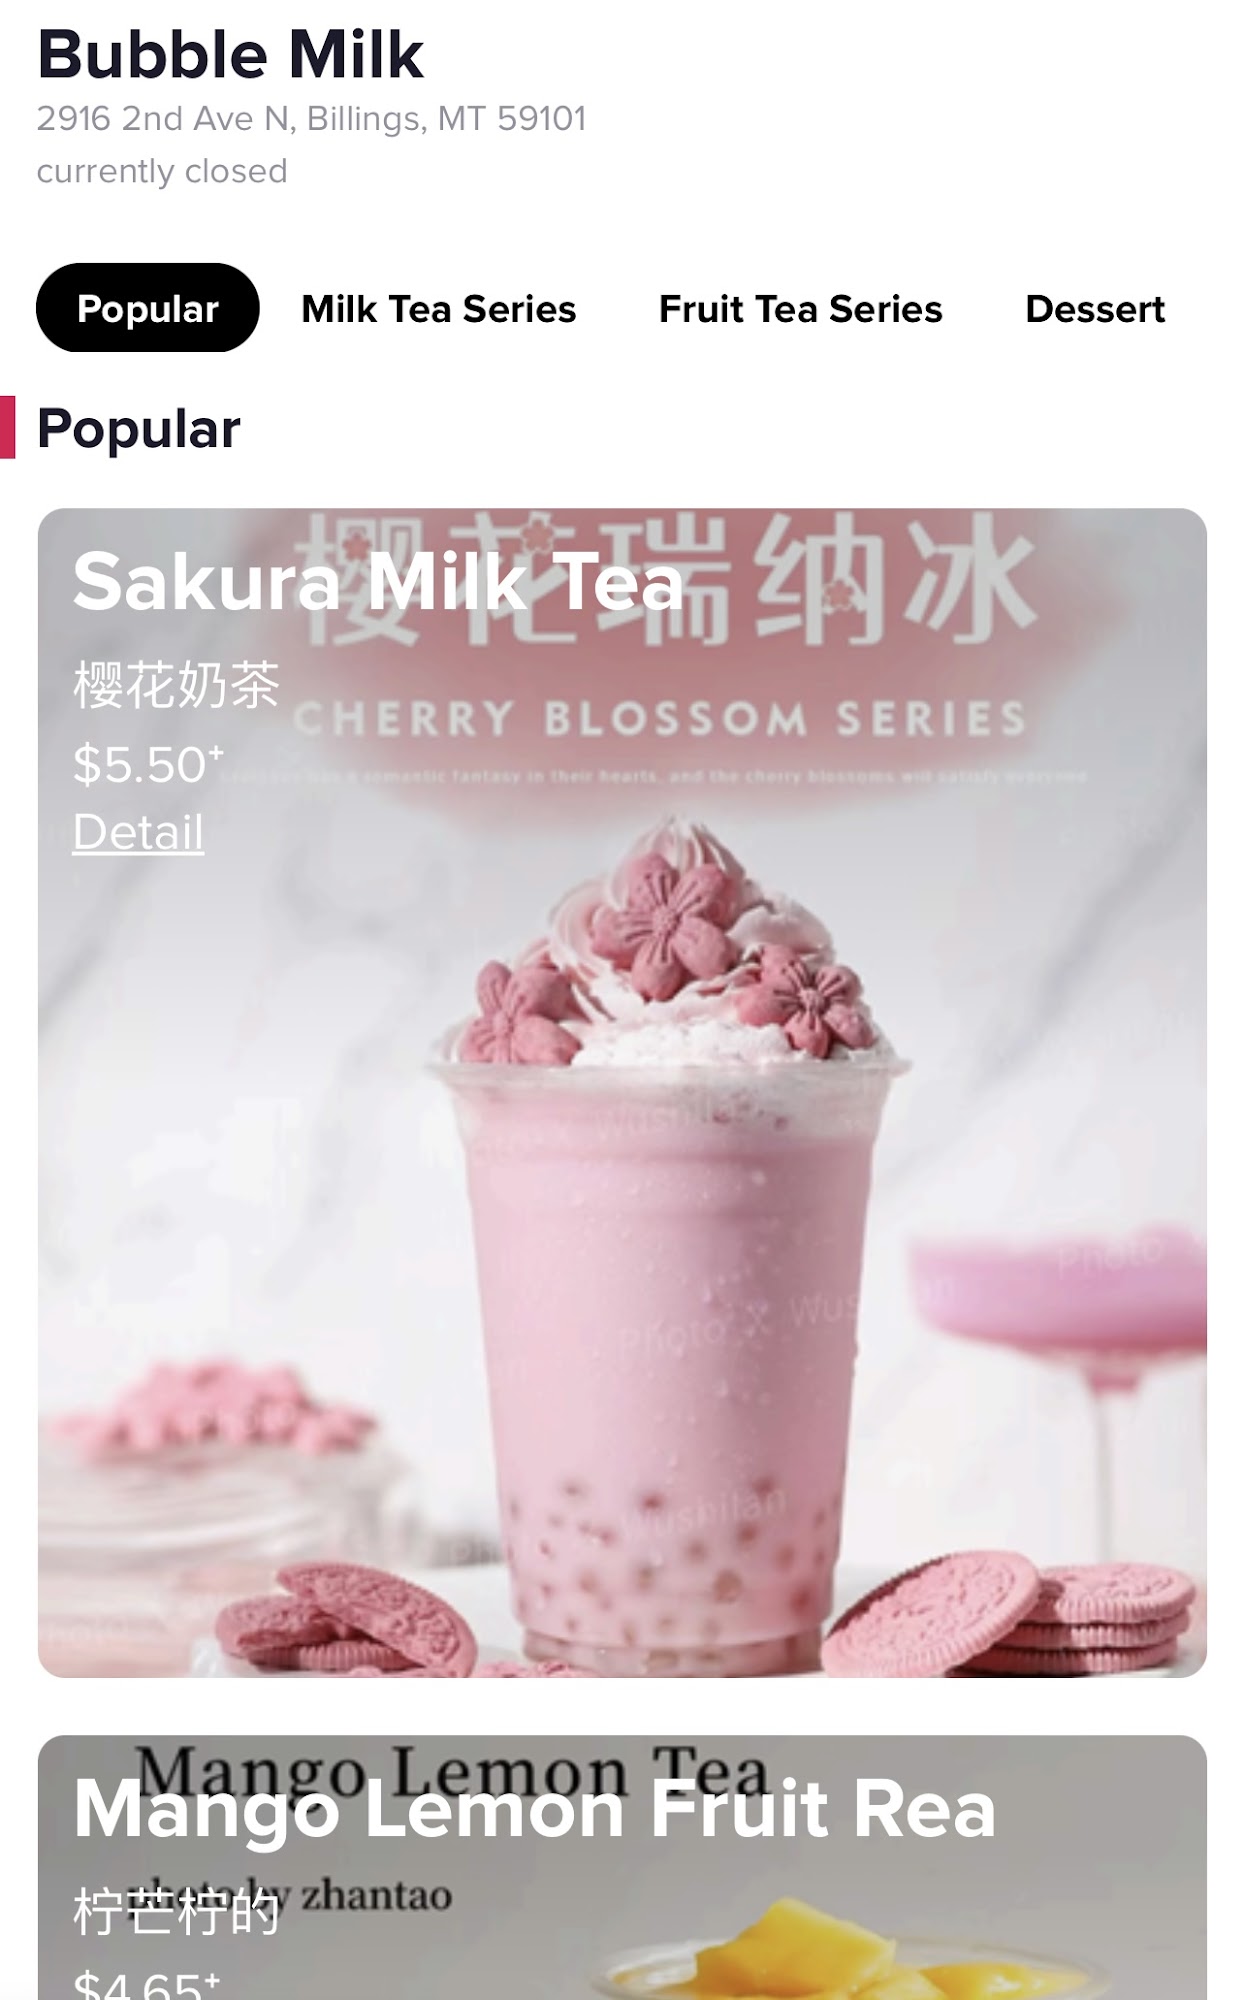
Task: Click the Bubble Milk restaurant name
Action: pos(231,55)
